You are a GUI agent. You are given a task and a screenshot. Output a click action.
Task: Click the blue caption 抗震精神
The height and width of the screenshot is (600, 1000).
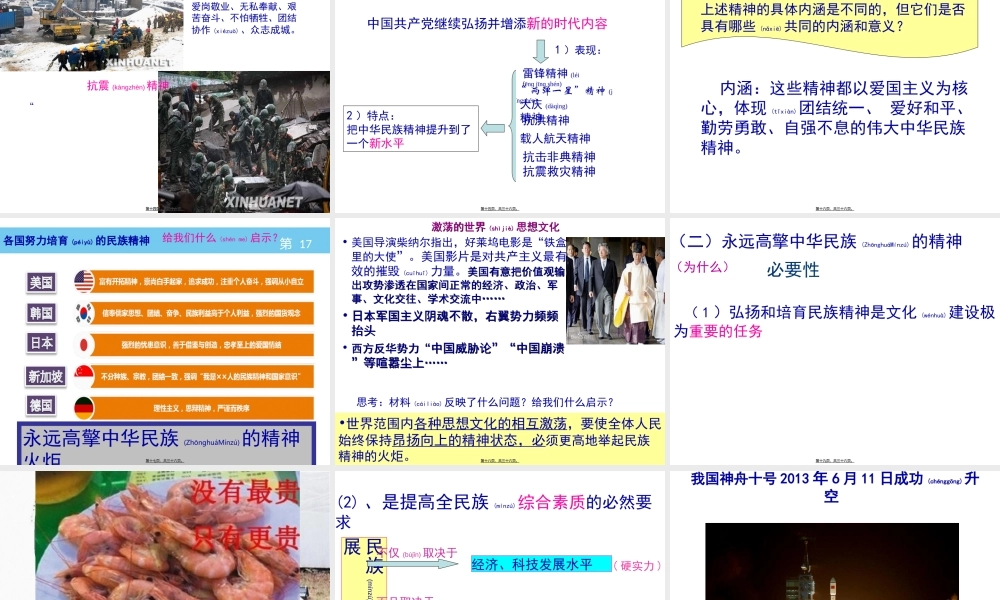123,87
